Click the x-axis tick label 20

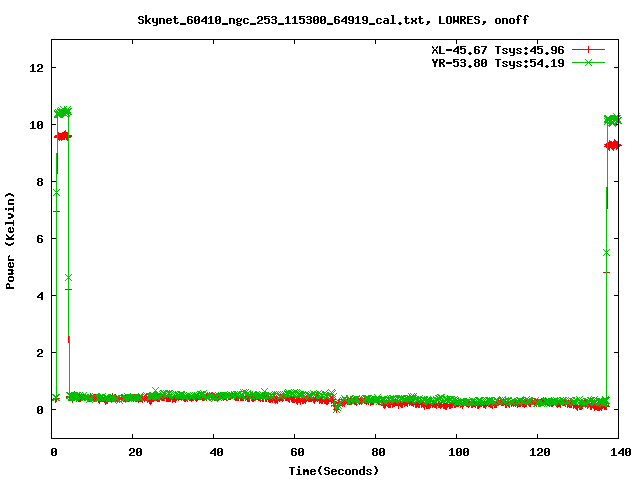(x=135, y=452)
